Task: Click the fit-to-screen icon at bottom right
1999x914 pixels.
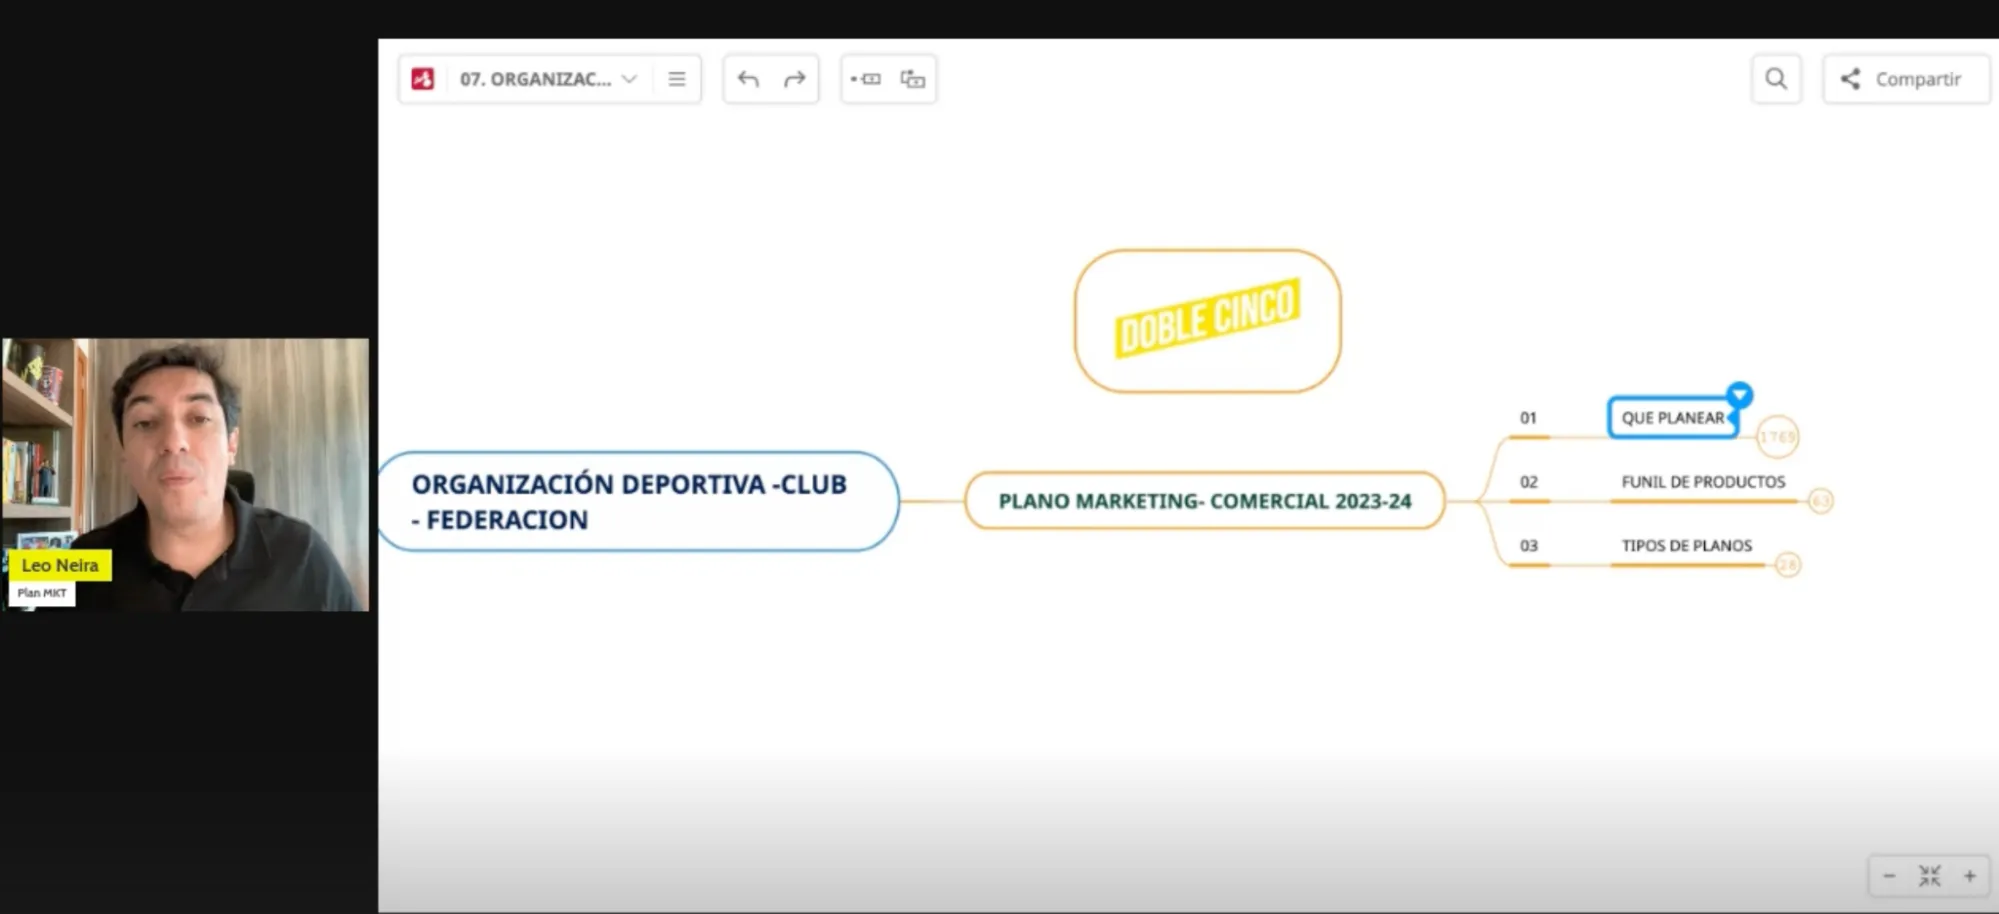Action: (1929, 875)
